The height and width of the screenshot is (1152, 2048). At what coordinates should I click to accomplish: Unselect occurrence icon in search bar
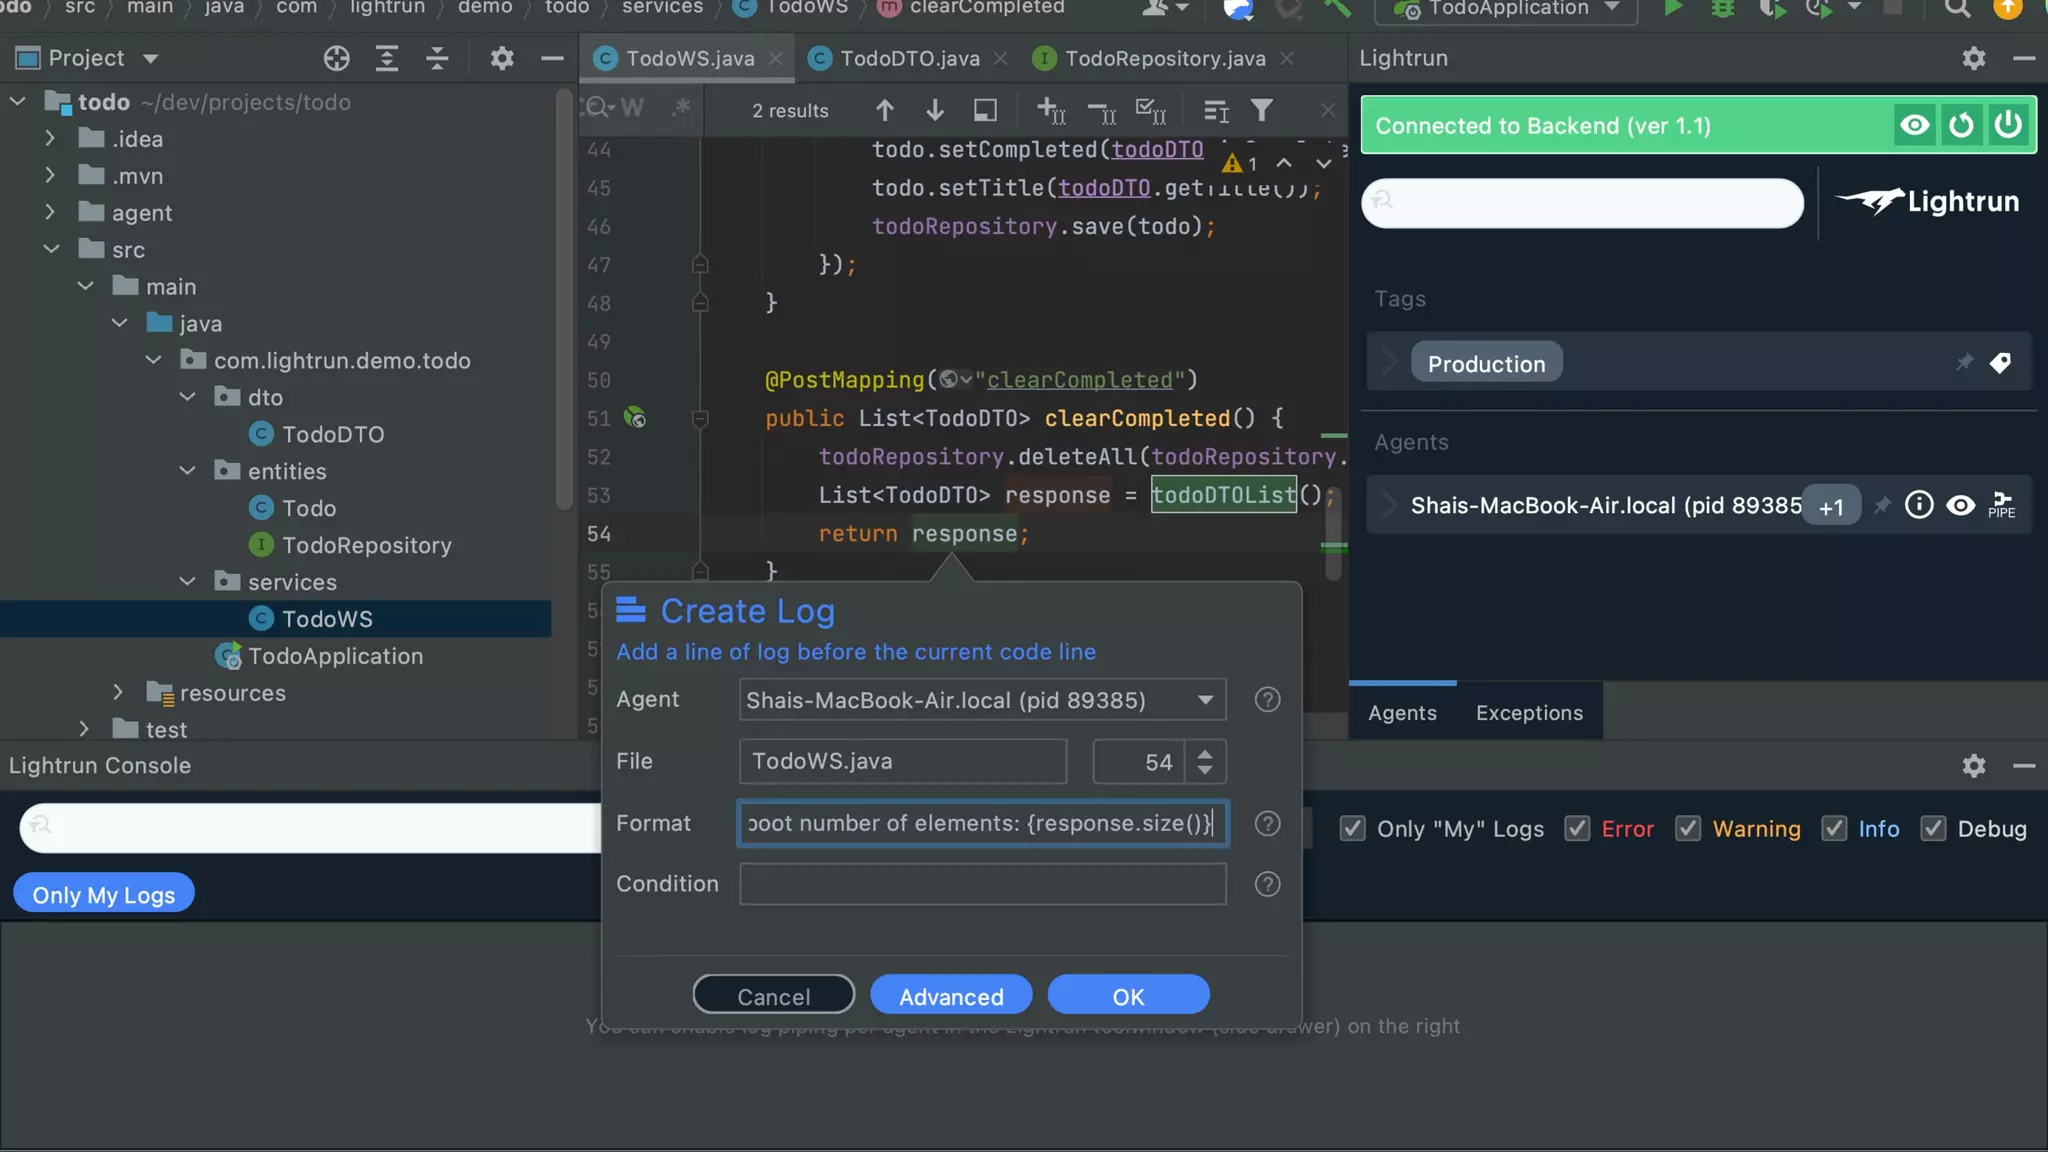(x=1101, y=112)
